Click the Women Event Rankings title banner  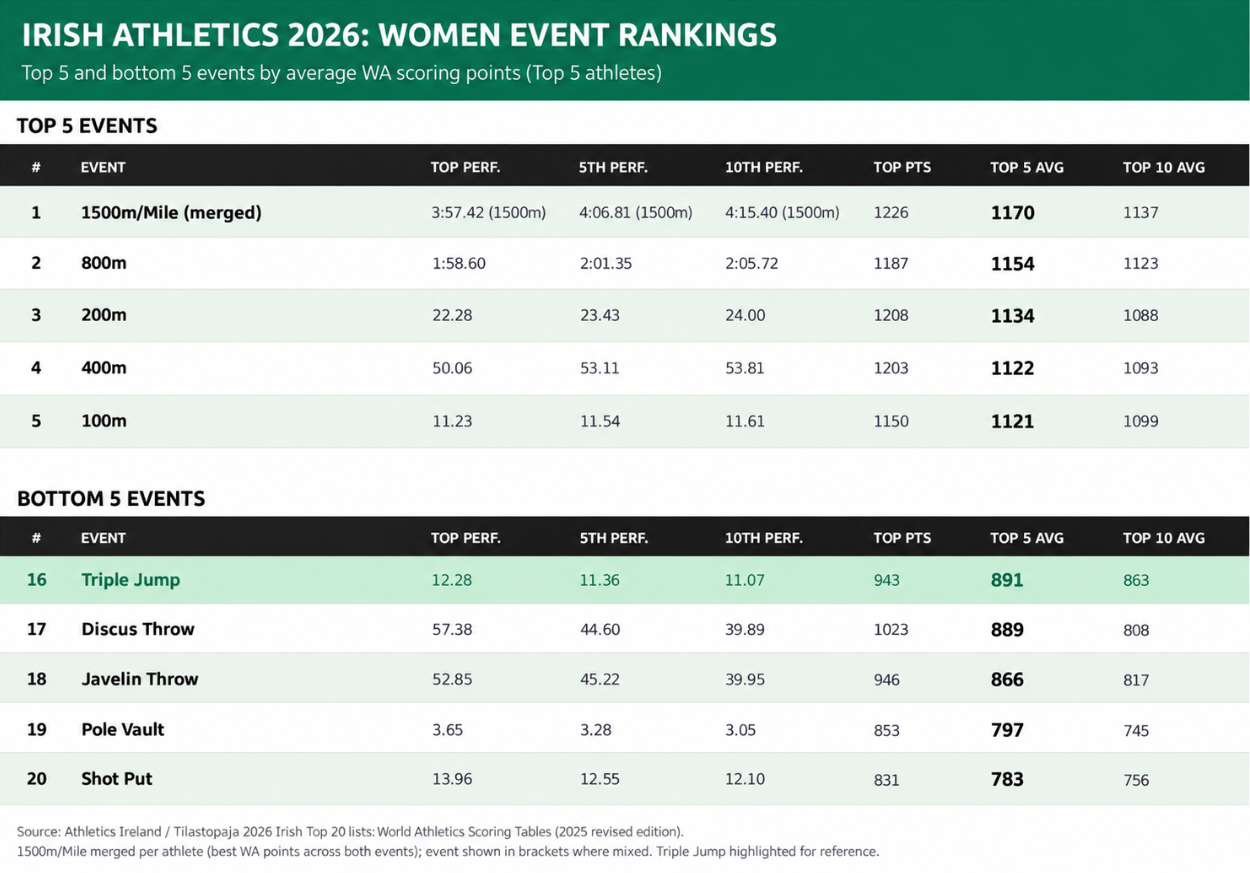624,50
